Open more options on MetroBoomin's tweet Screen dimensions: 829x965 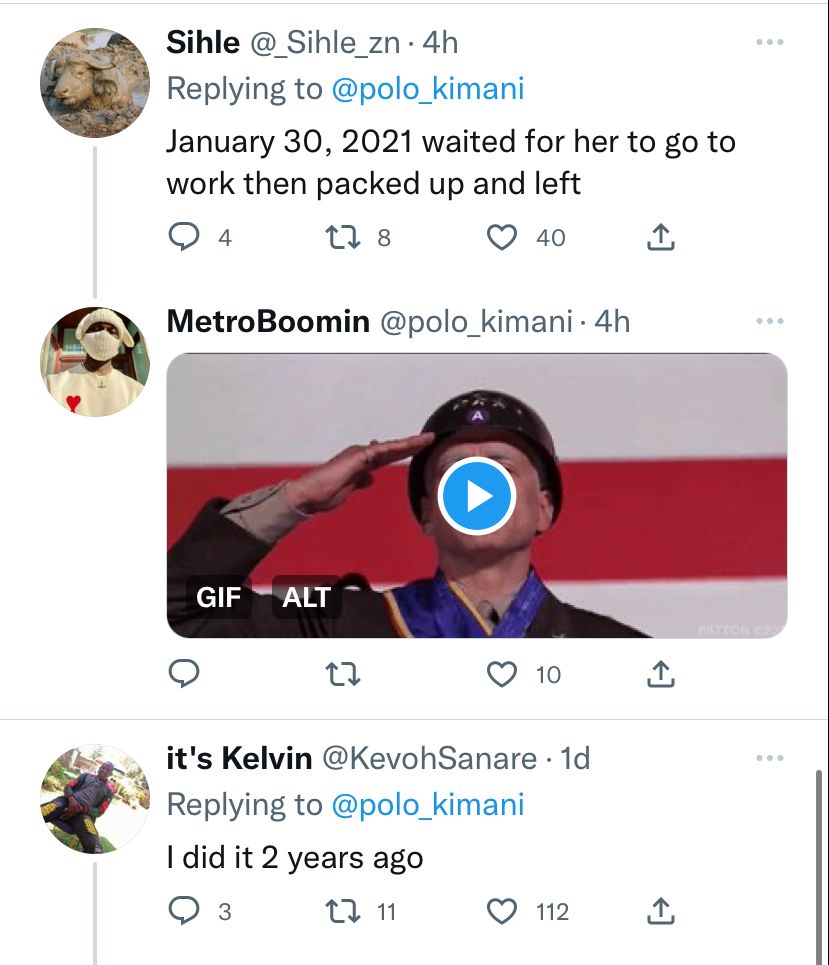tap(770, 321)
